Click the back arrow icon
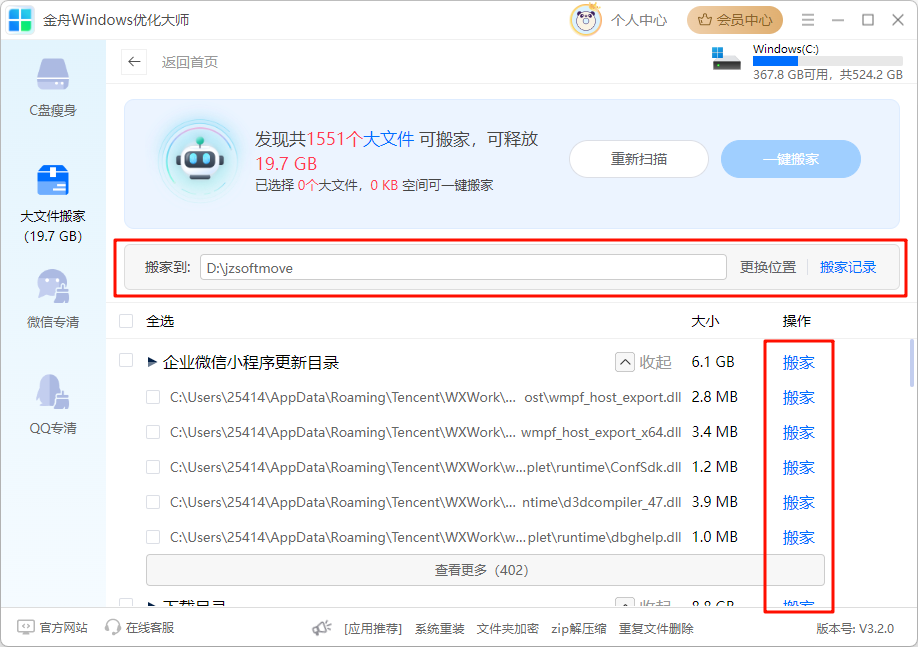Viewport: 918px width, 647px height. pyautogui.click(x=134, y=61)
